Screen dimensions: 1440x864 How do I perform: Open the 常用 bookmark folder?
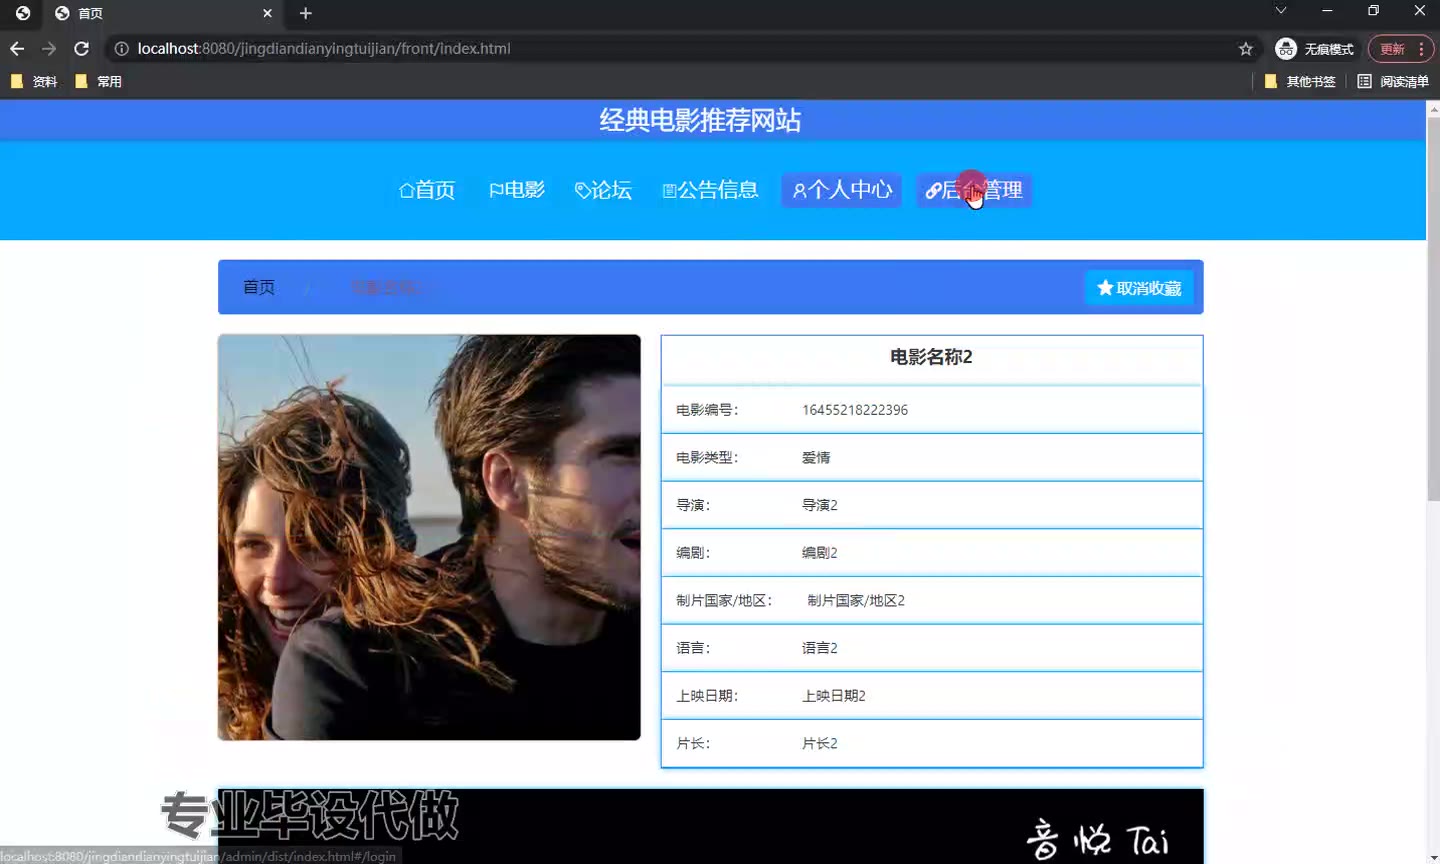tap(98, 81)
